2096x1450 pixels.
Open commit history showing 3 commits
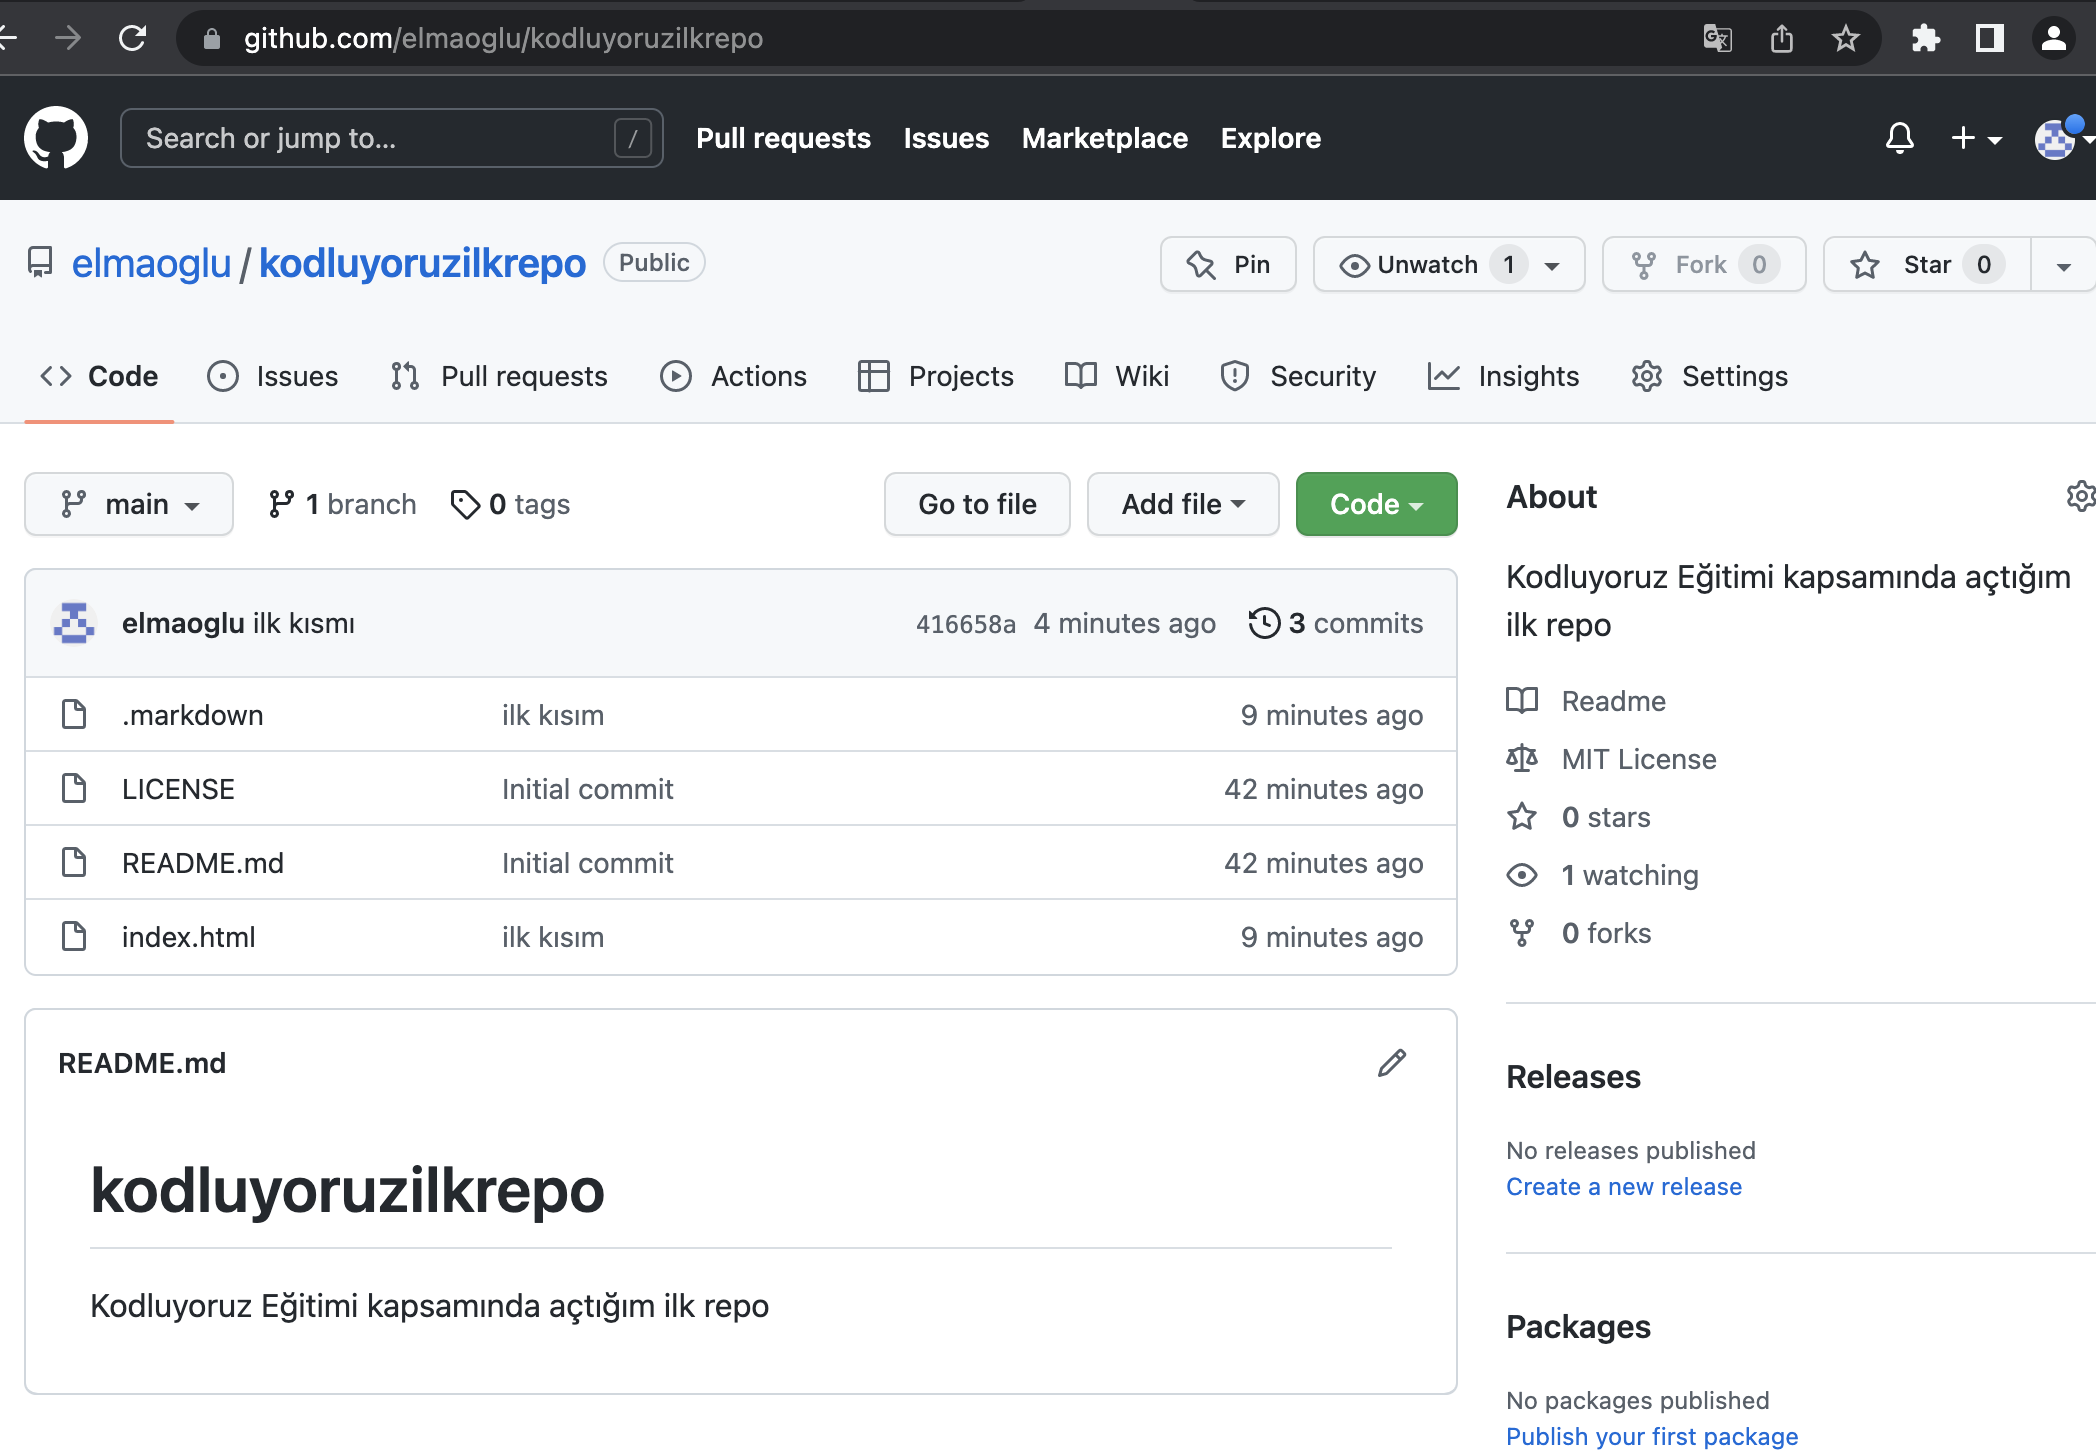pos(1335,623)
